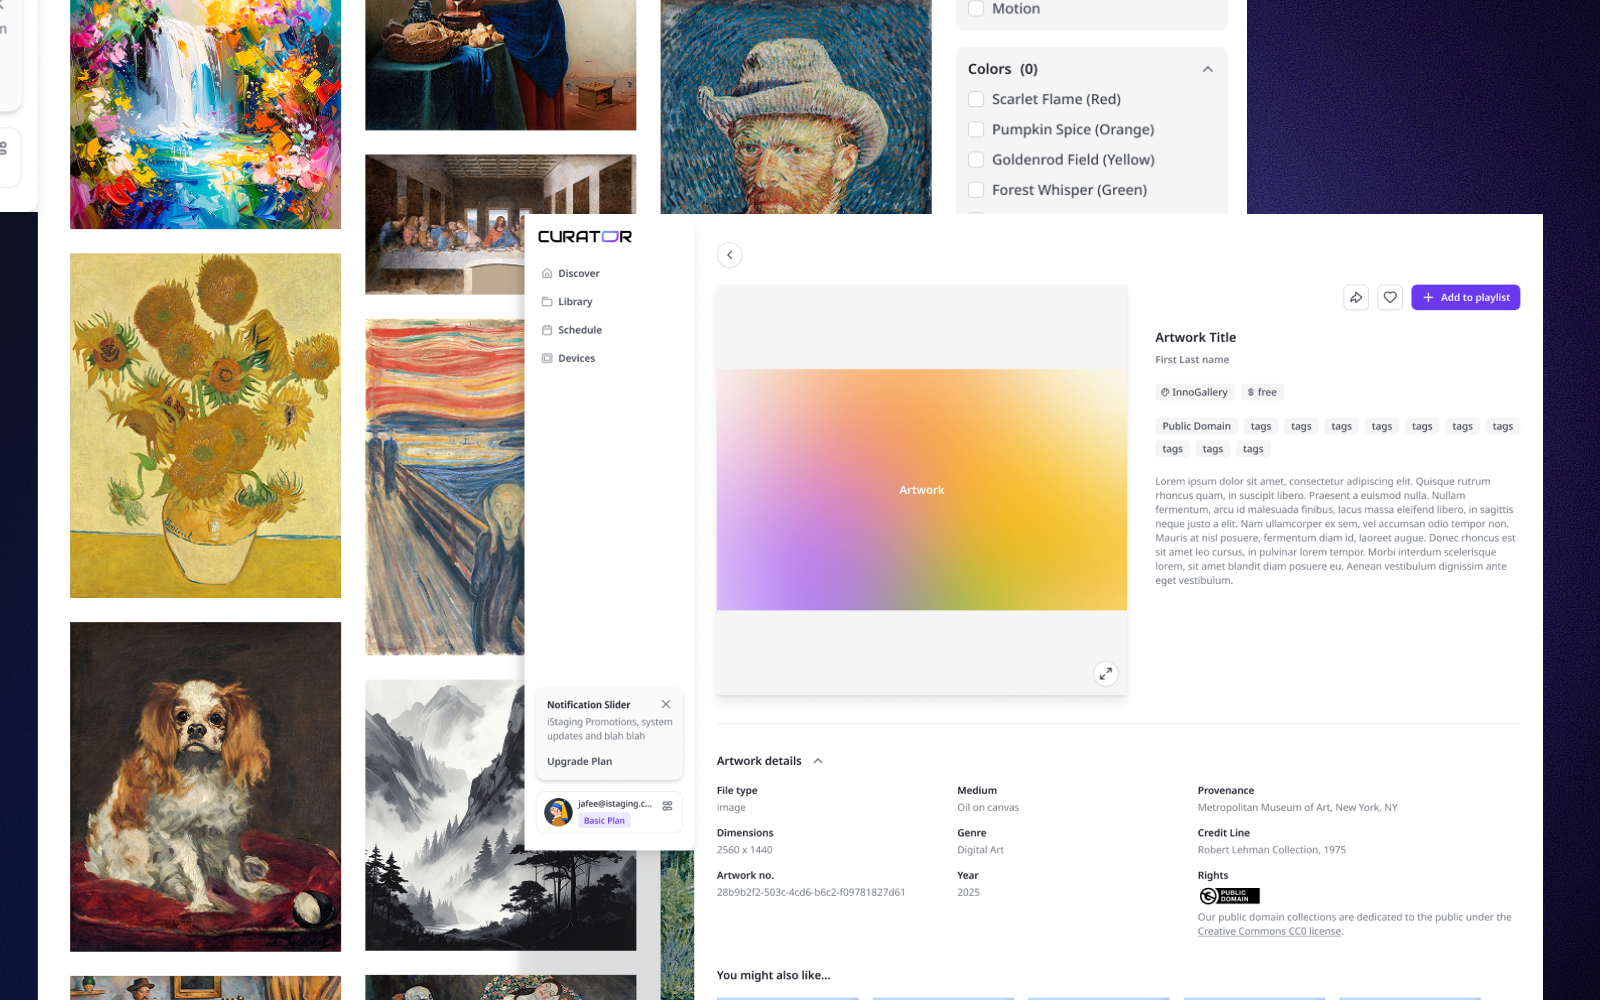The width and height of the screenshot is (1600, 1000).
Task: Favorite the artwork with heart icon
Action: pos(1390,297)
